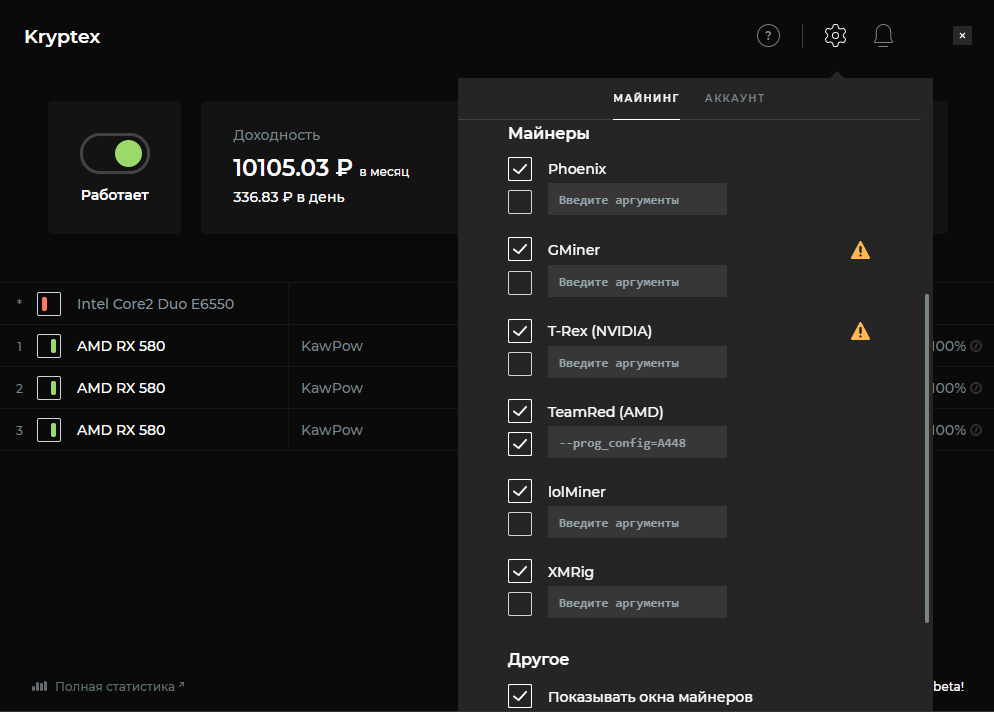Click the Майнеры section heading
Viewport: 994px width, 712px height.
[x=548, y=134]
